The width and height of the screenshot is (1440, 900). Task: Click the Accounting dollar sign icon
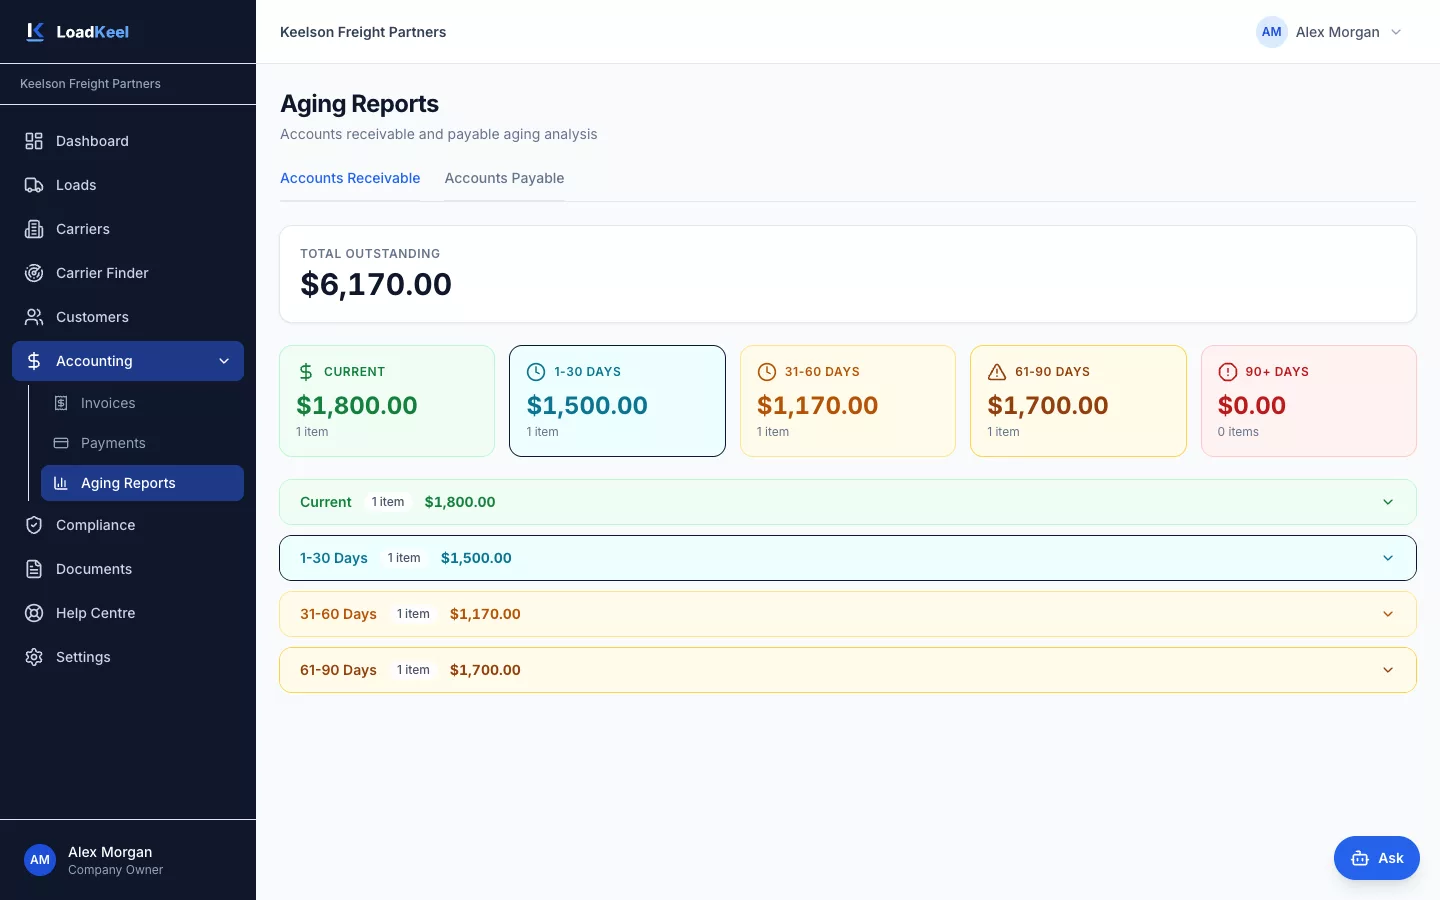(x=34, y=361)
